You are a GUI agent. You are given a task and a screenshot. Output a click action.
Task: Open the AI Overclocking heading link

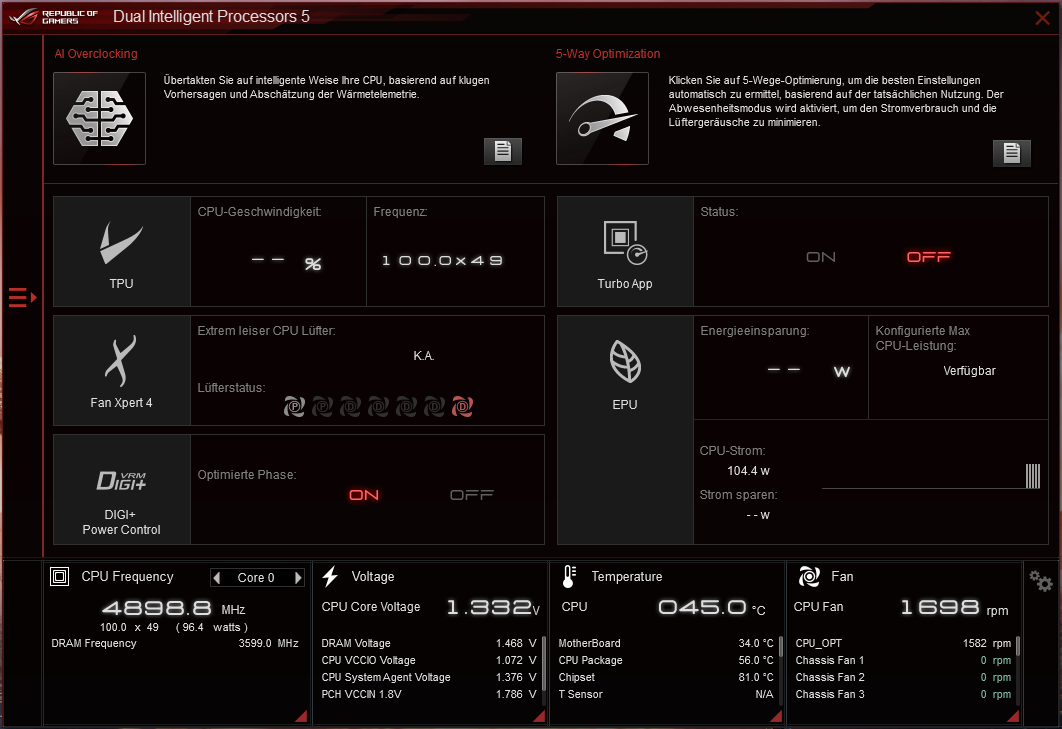click(x=96, y=54)
